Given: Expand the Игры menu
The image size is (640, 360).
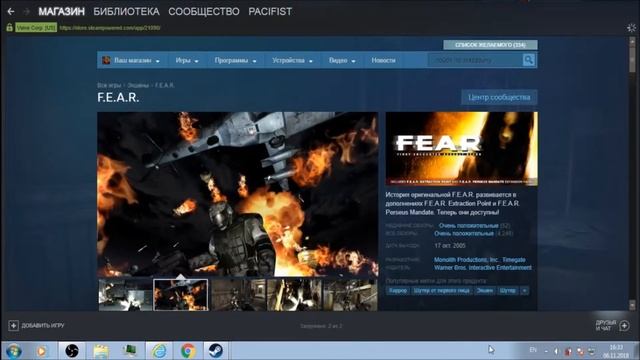Looking at the screenshot, I should pos(187,60).
